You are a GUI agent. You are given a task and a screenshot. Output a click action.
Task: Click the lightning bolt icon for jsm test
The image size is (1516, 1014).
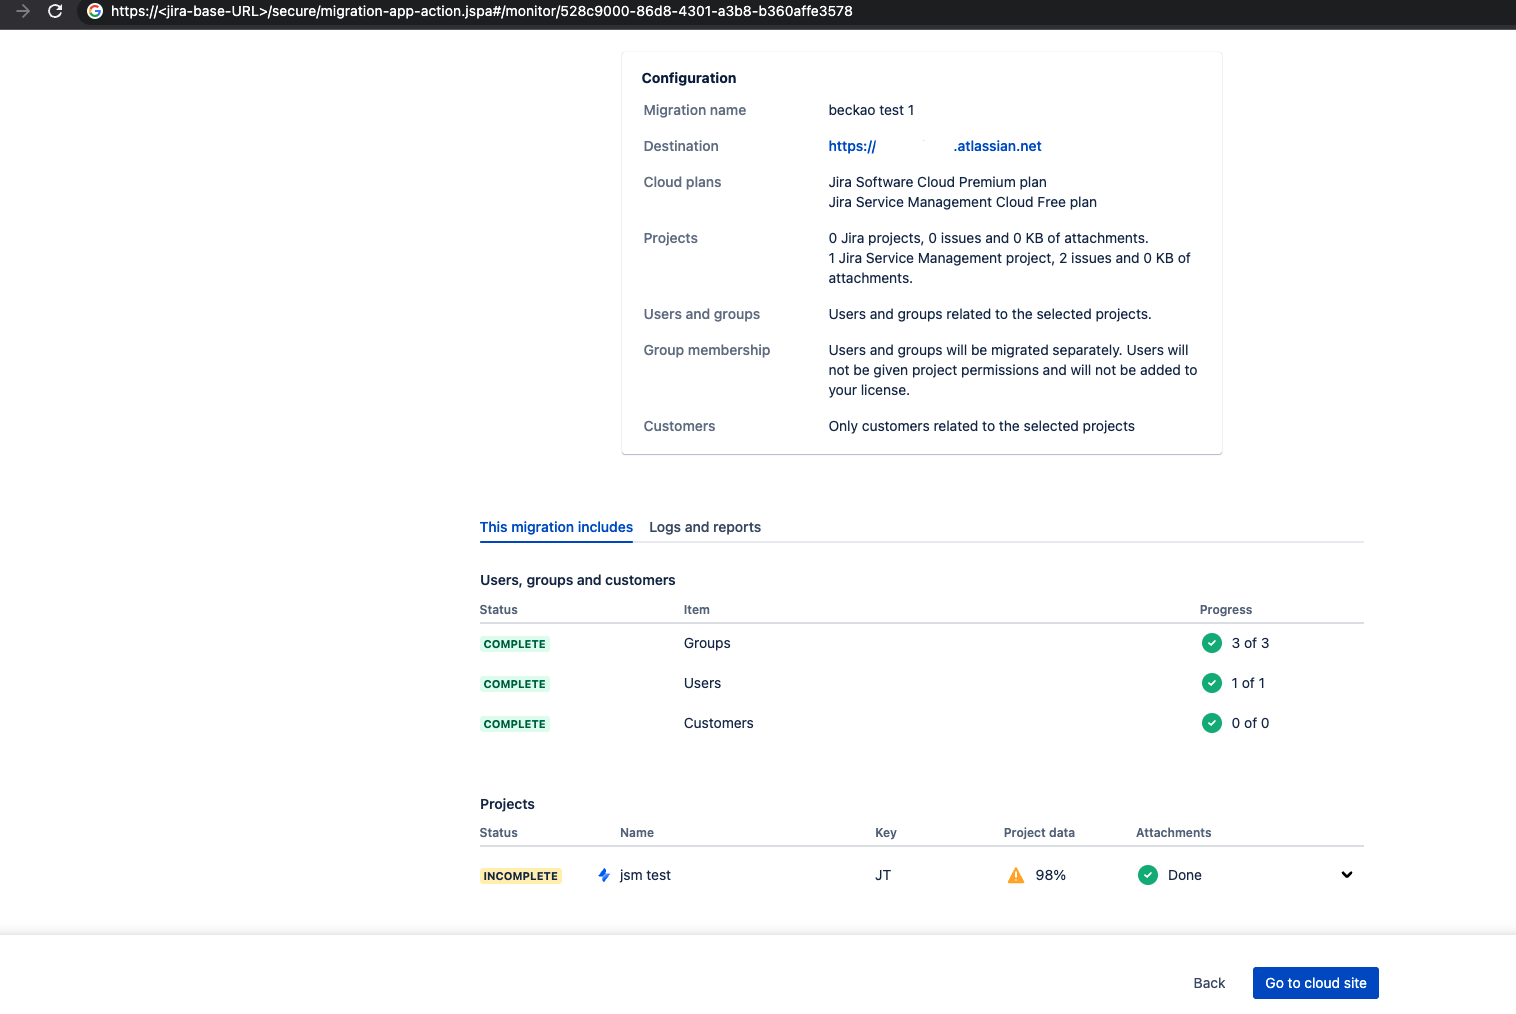(604, 875)
